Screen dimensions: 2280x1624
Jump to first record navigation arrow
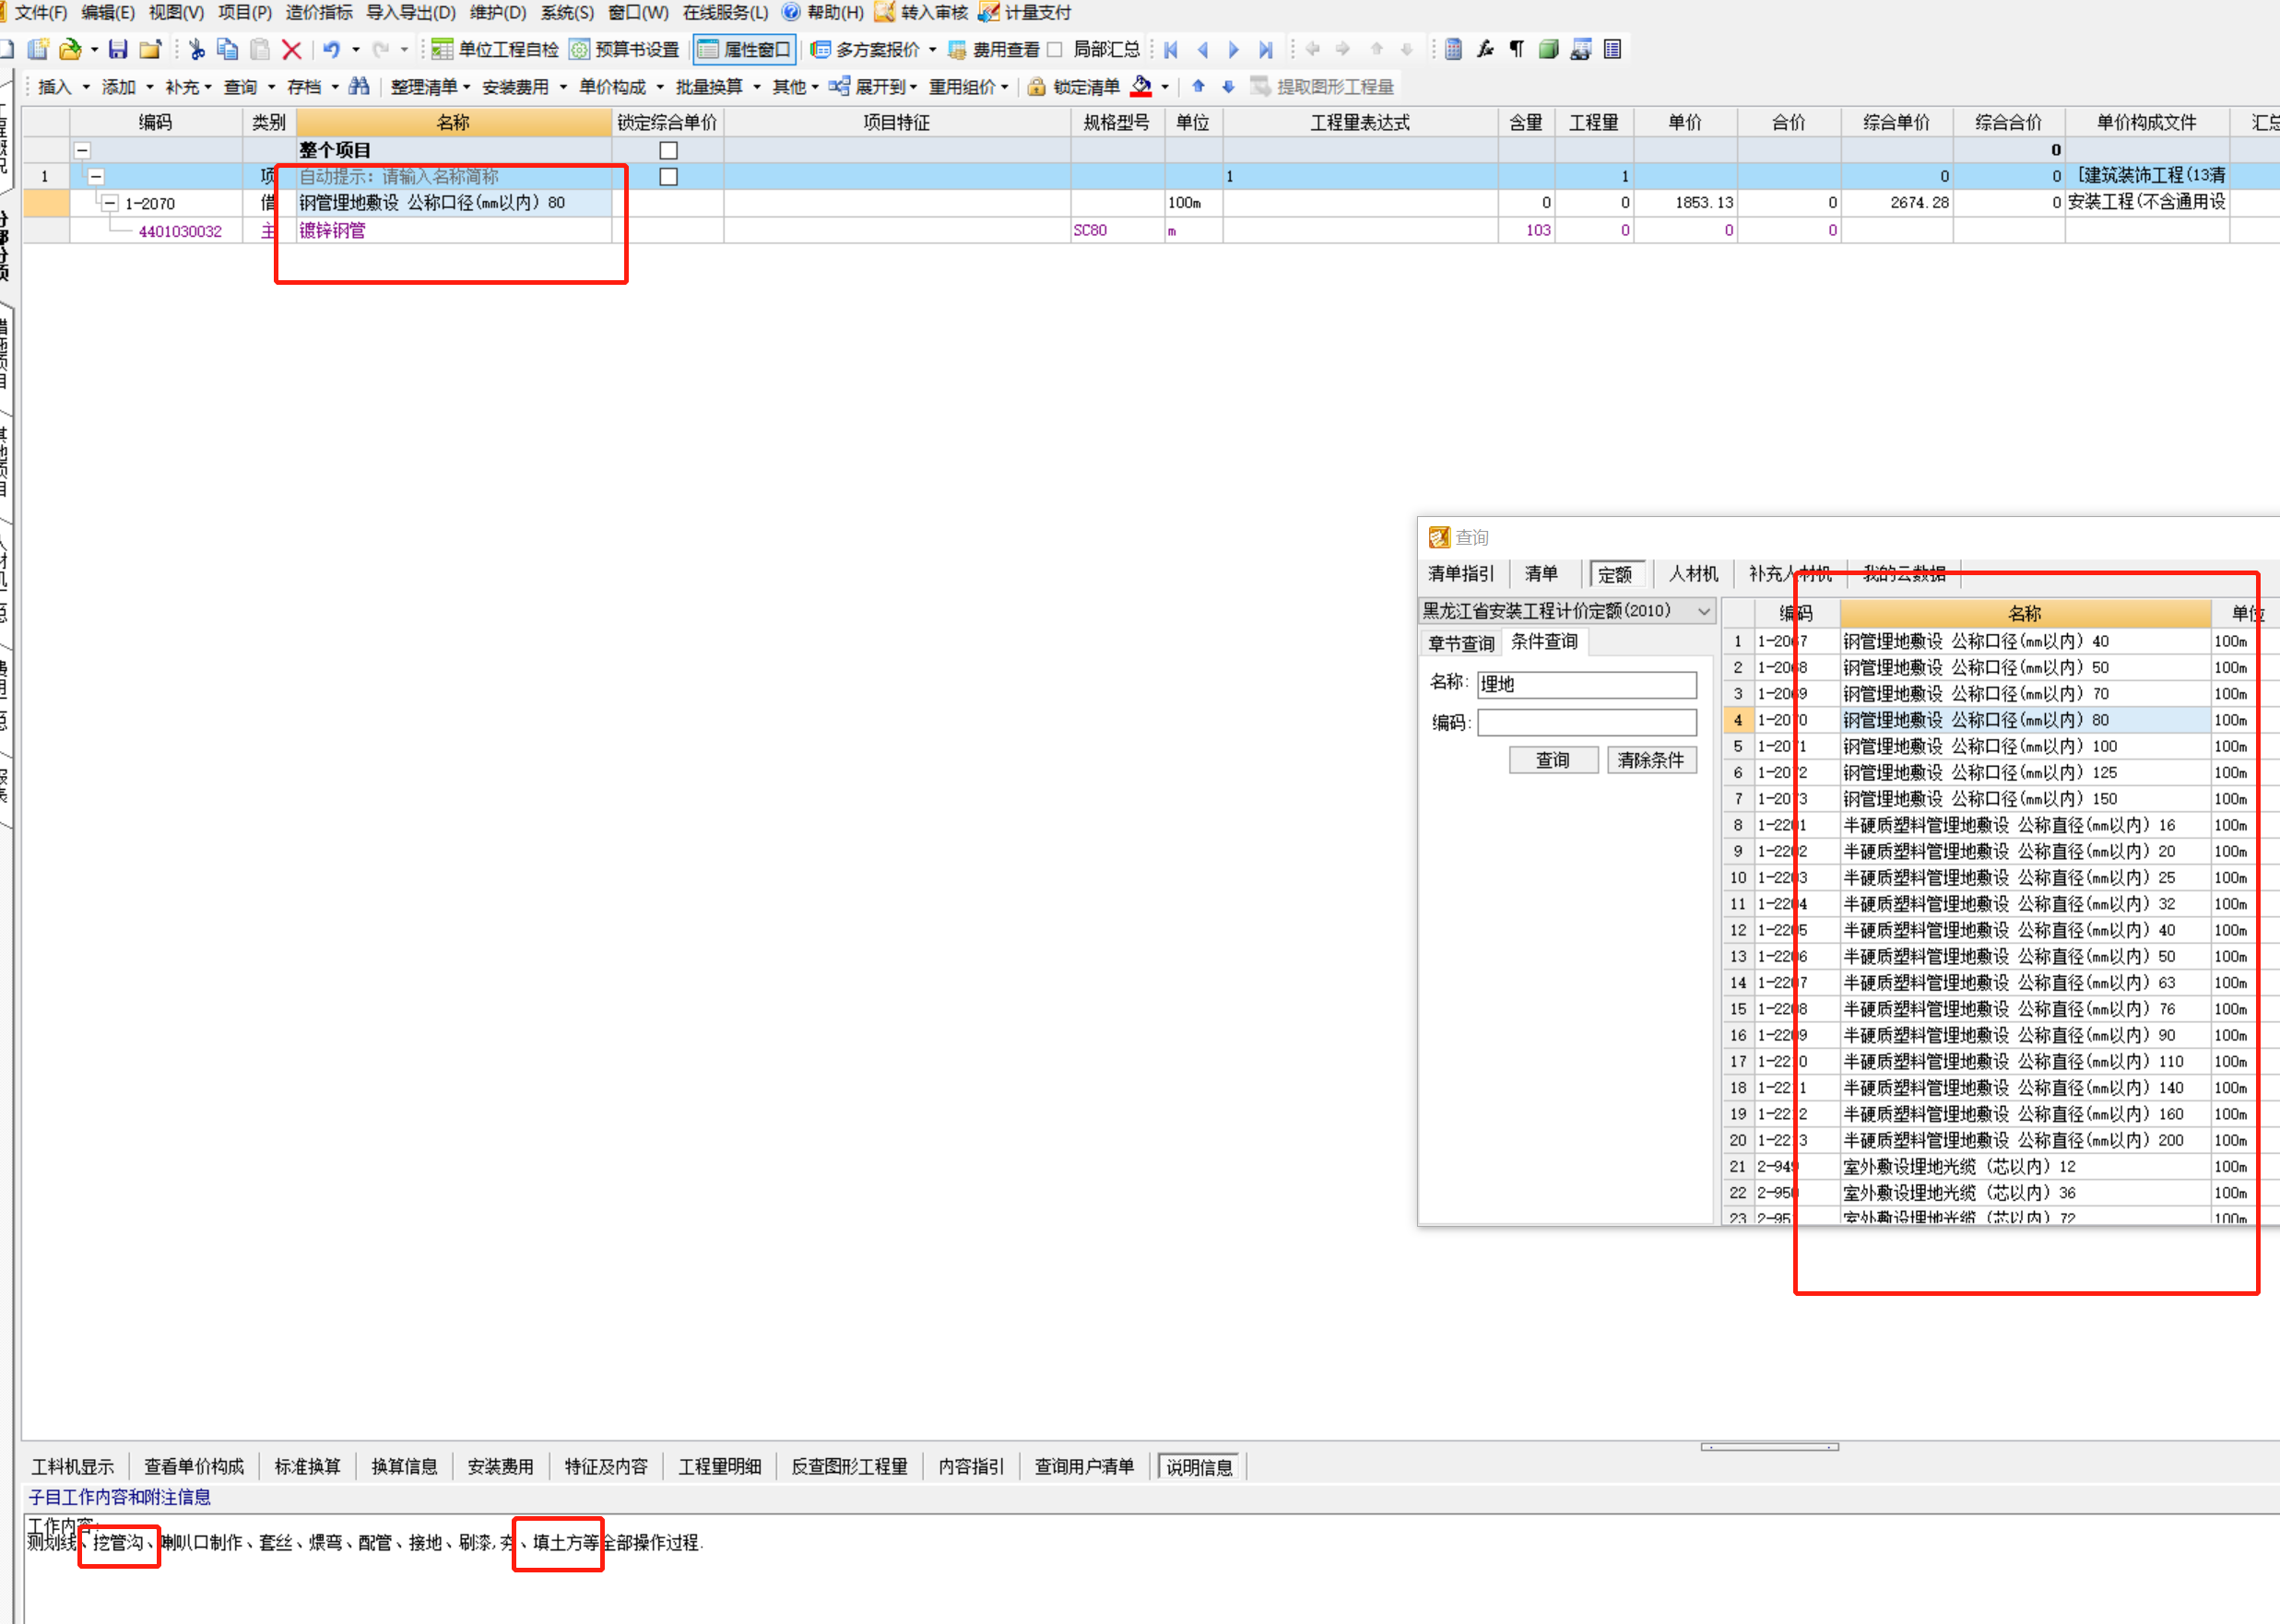[x=1171, y=49]
